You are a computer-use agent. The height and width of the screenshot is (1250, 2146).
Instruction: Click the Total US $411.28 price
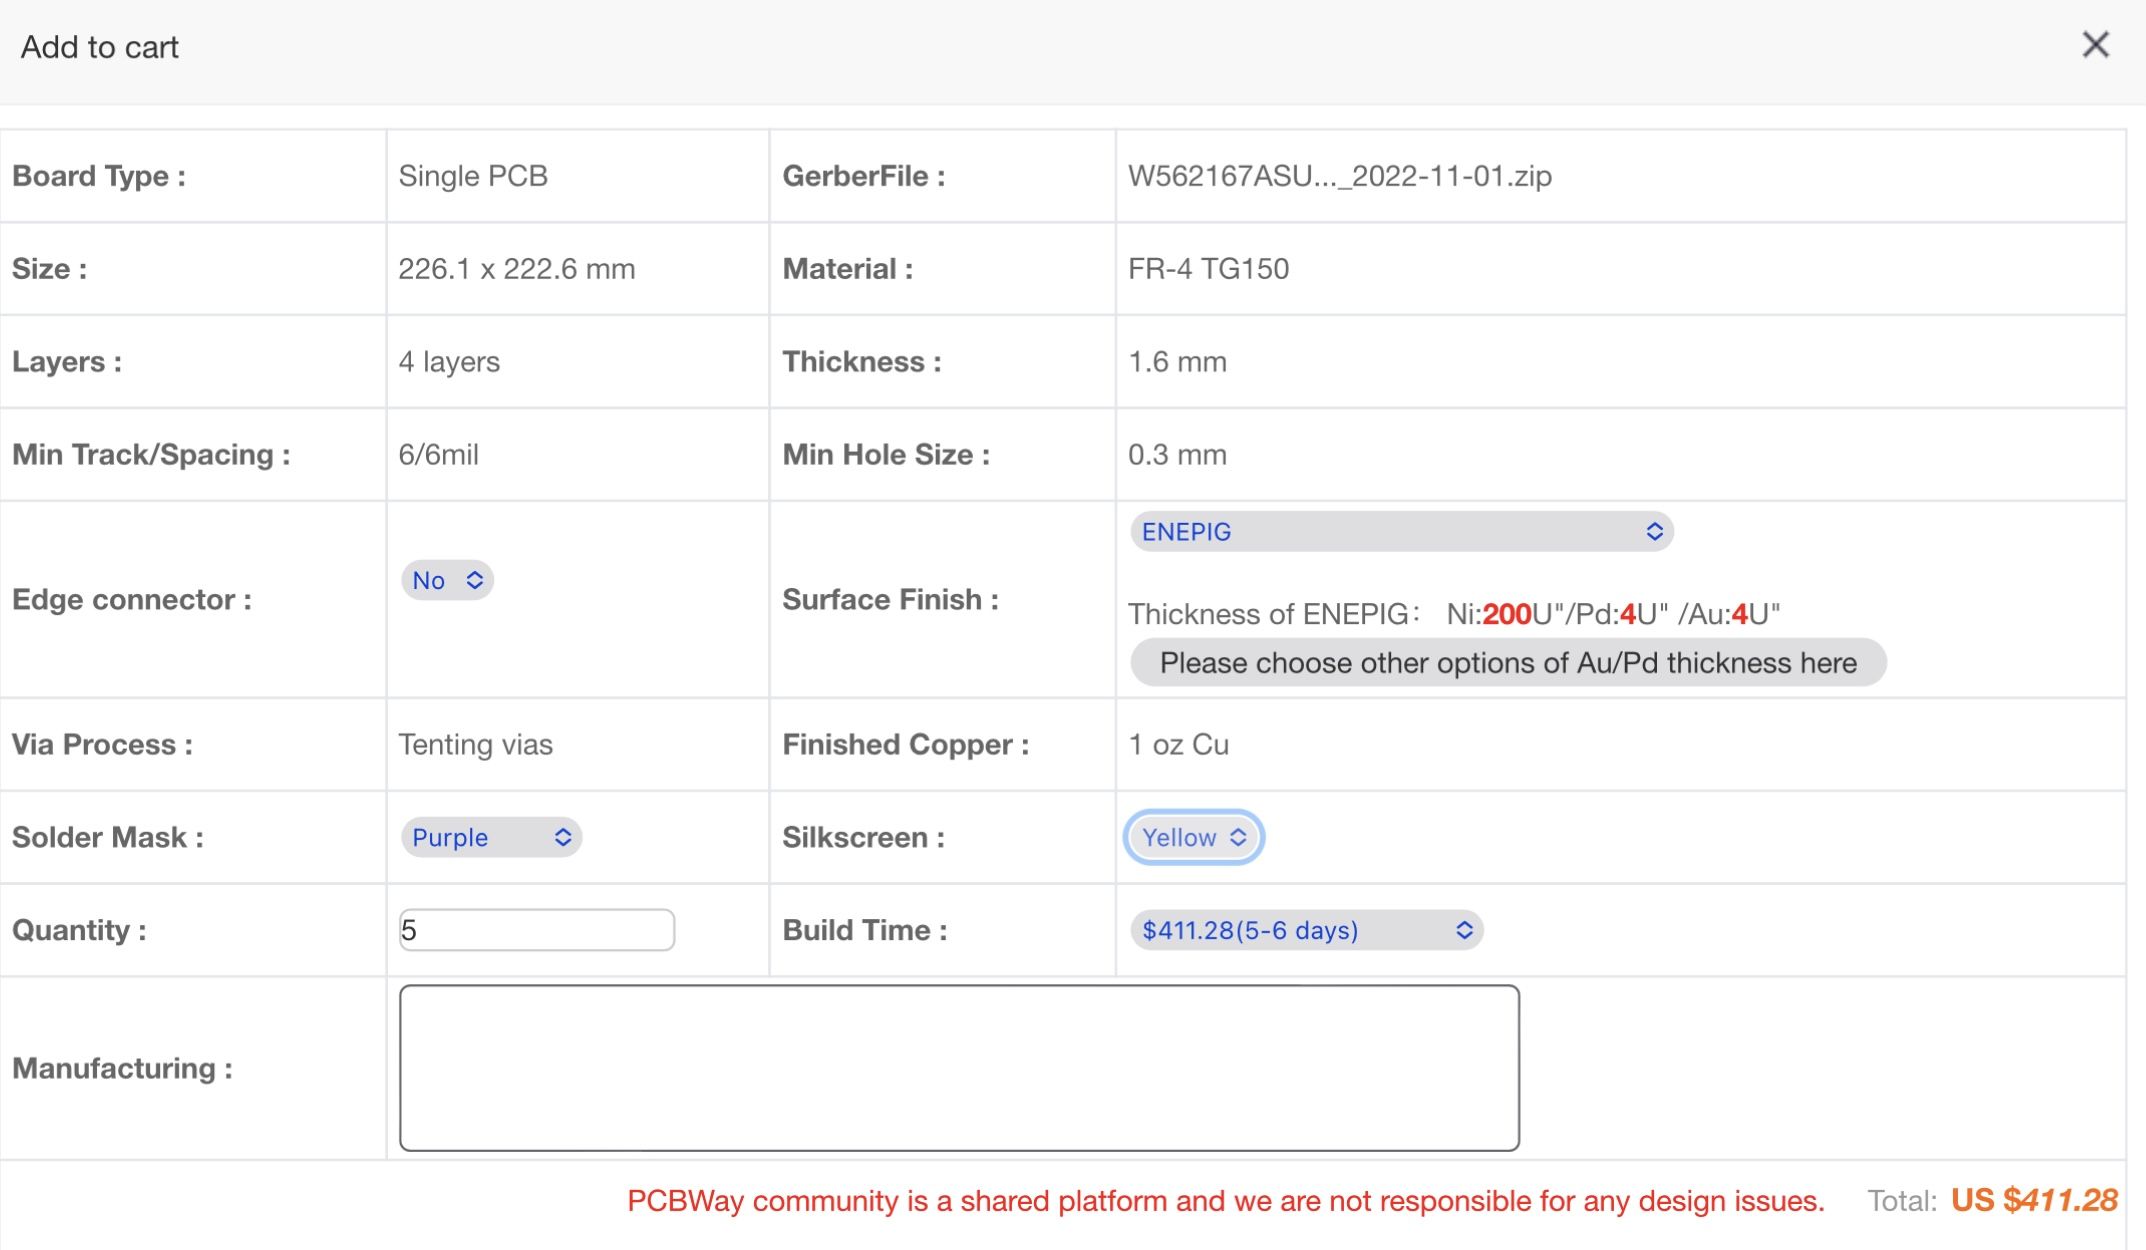pyautogui.click(x=2033, y=1200)
